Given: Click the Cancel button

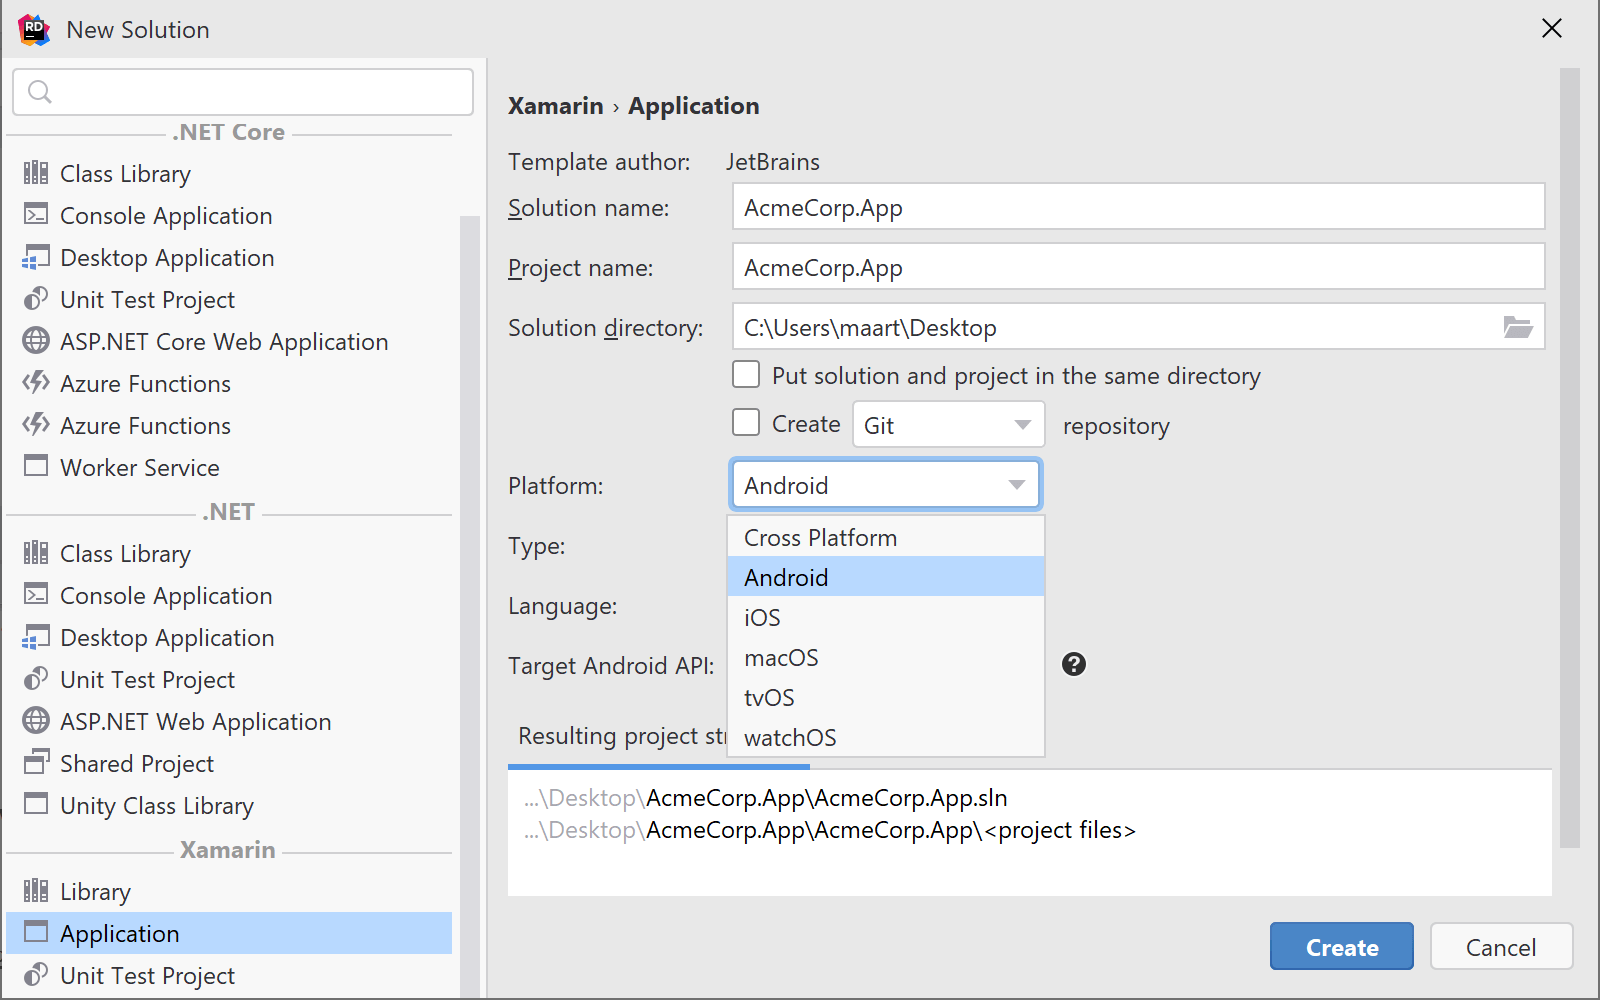Looking at the screenshot, I should pyautogui.click(x=1501, y=946).
